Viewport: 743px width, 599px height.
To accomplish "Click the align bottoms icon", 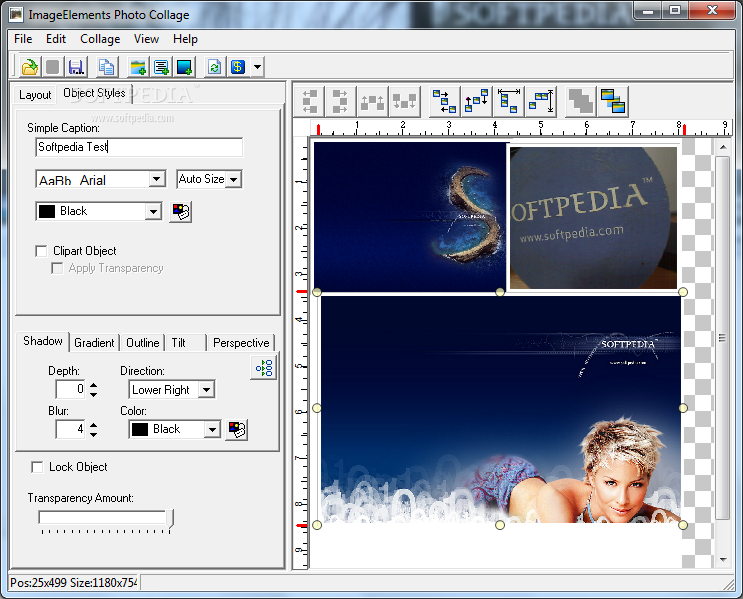I will click(x=404, y=101).
